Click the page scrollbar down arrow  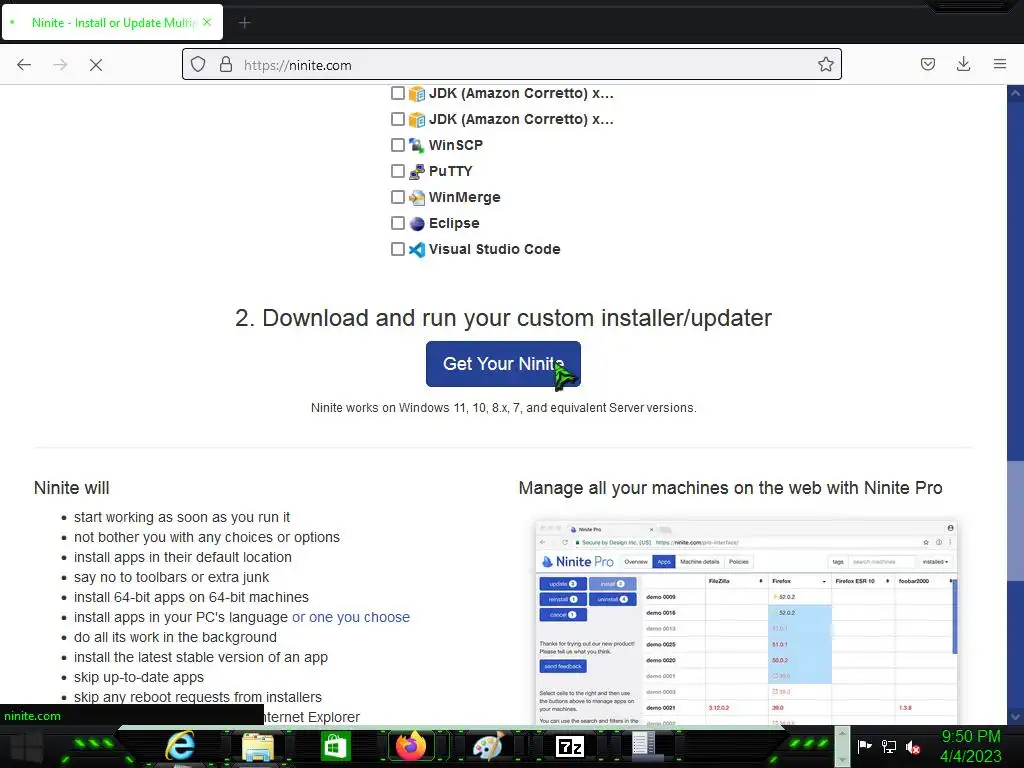(x=1016, y=716)
